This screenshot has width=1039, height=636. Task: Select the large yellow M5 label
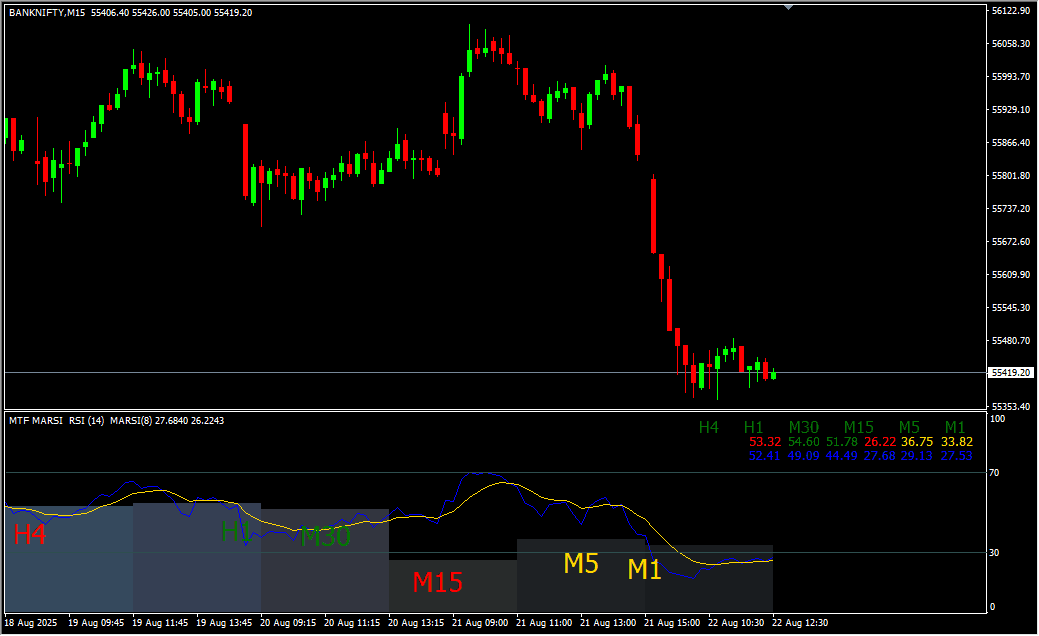tap(580, 564)
